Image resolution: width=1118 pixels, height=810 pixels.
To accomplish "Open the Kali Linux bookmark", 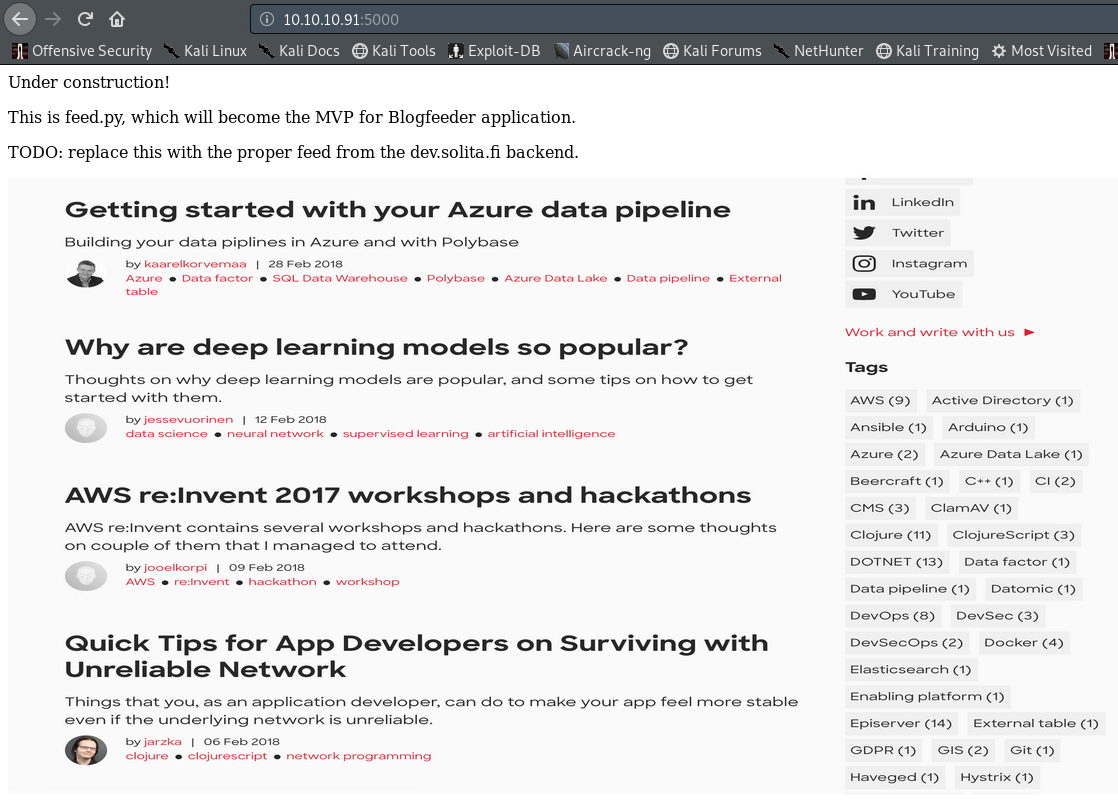I will click(x=205, y=51).
